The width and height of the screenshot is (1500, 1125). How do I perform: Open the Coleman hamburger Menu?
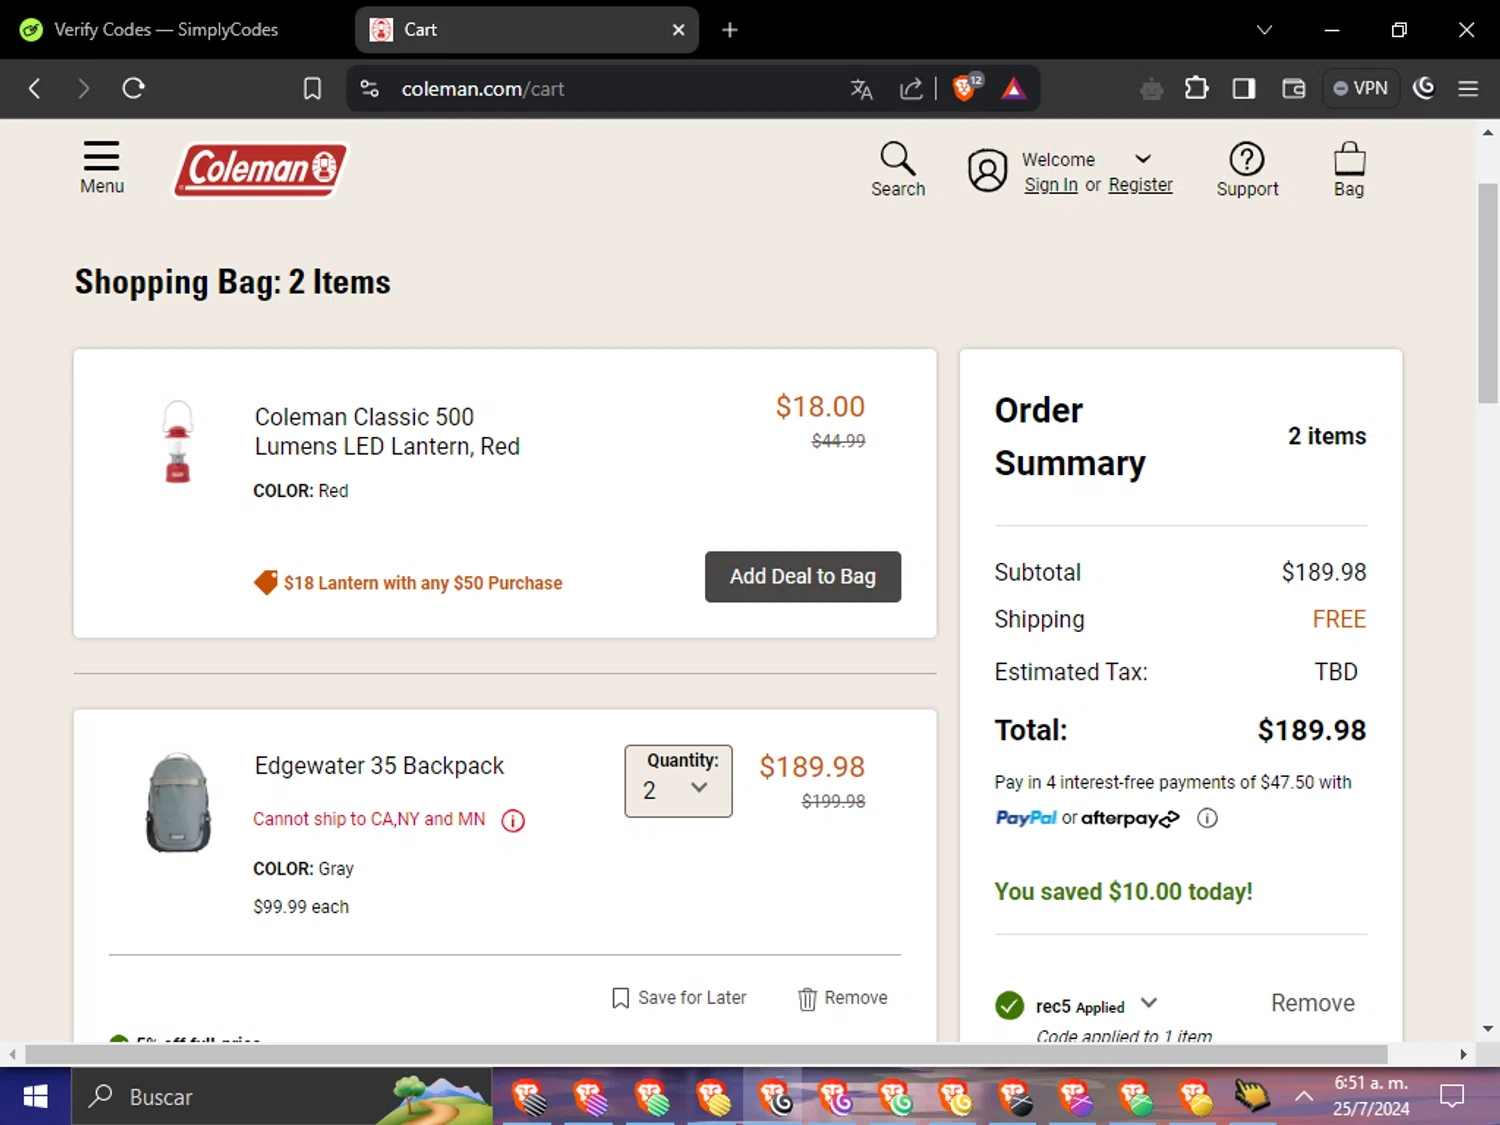coord(101,167)
